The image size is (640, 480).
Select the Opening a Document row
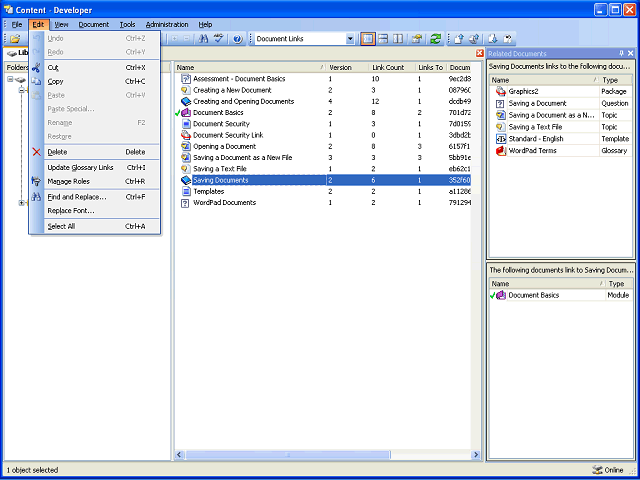pyautogui.click(x=323, y=147)
